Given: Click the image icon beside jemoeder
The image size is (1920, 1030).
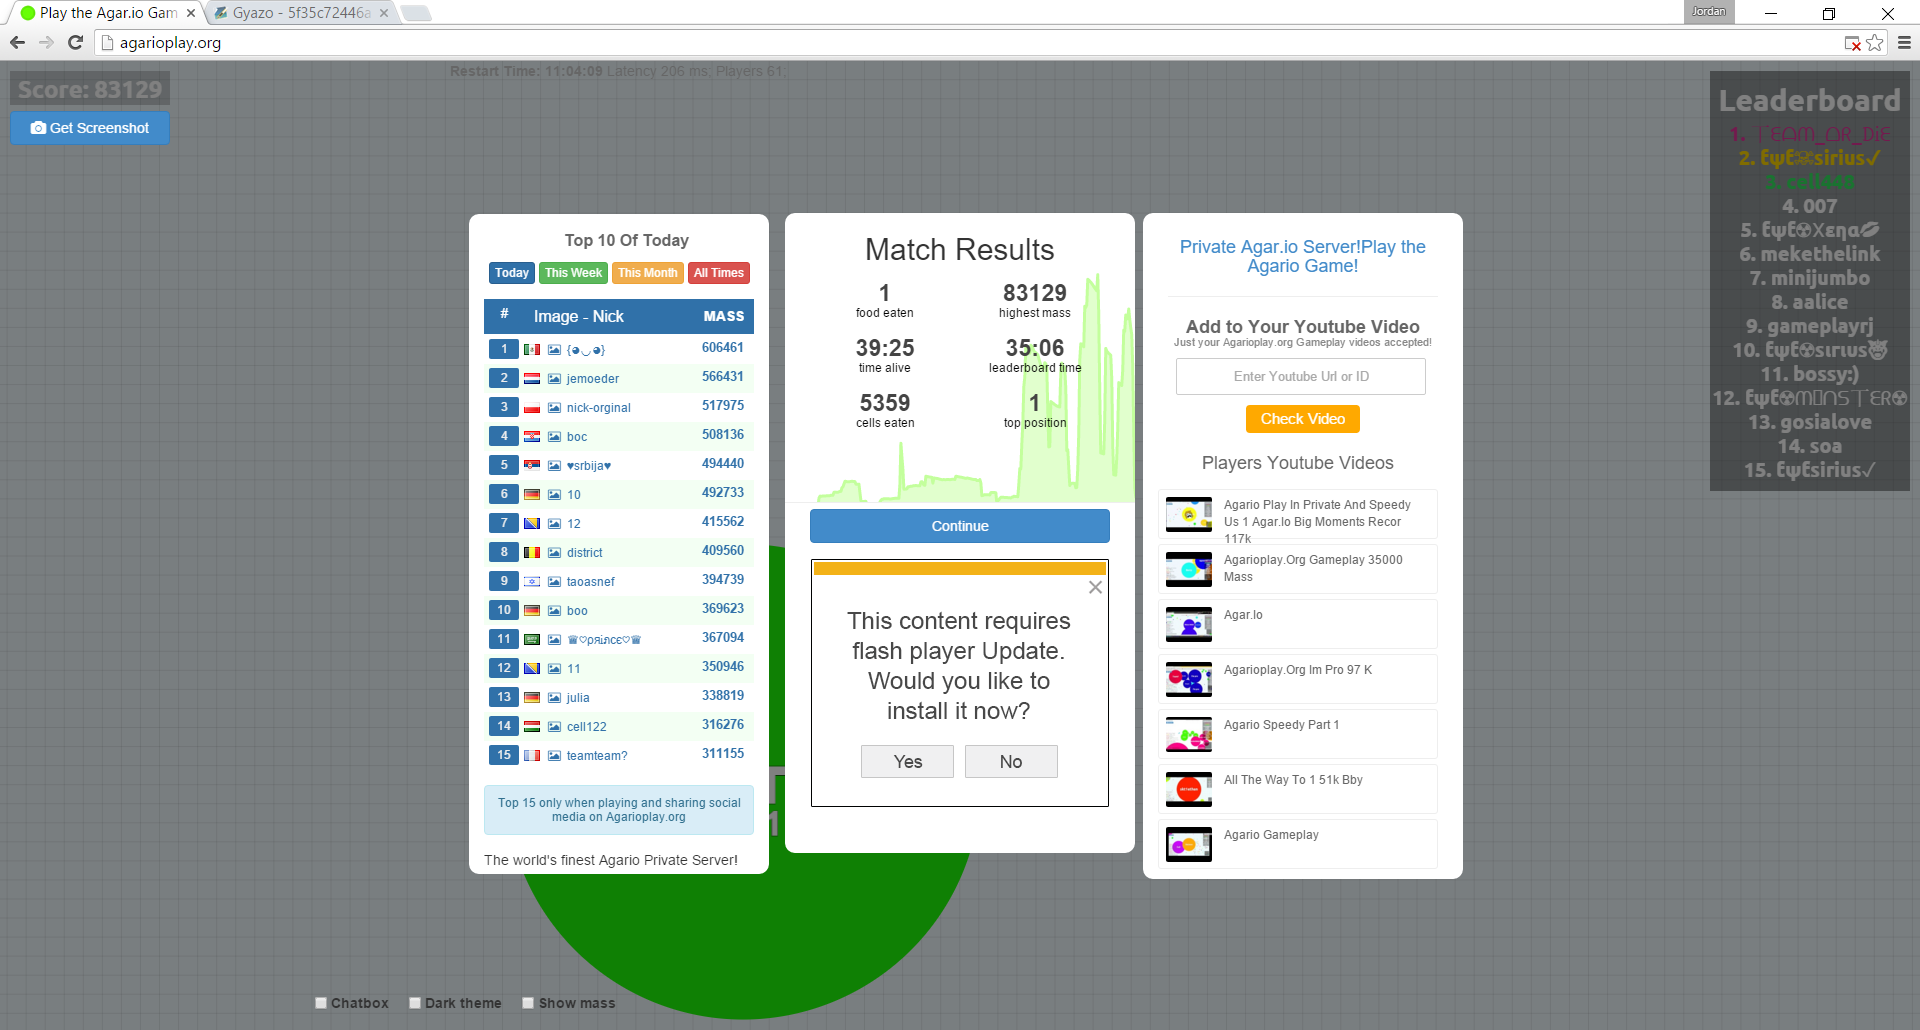Looking at the screenshot, I should click(x=554, y=379).
